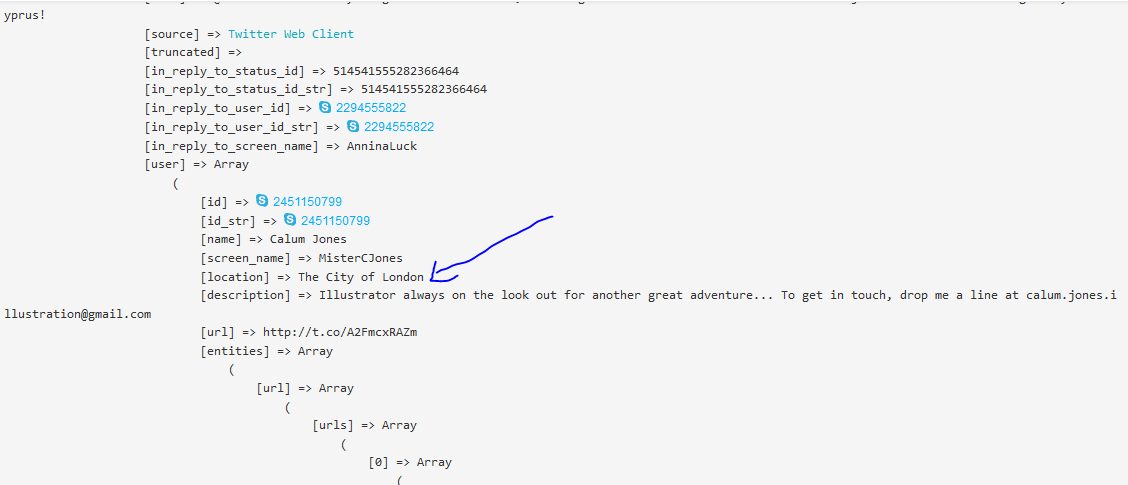The height and width of the screenshot is (485, 1128).
Task: Click the [user] => Array line
Action: click(197, 164)
